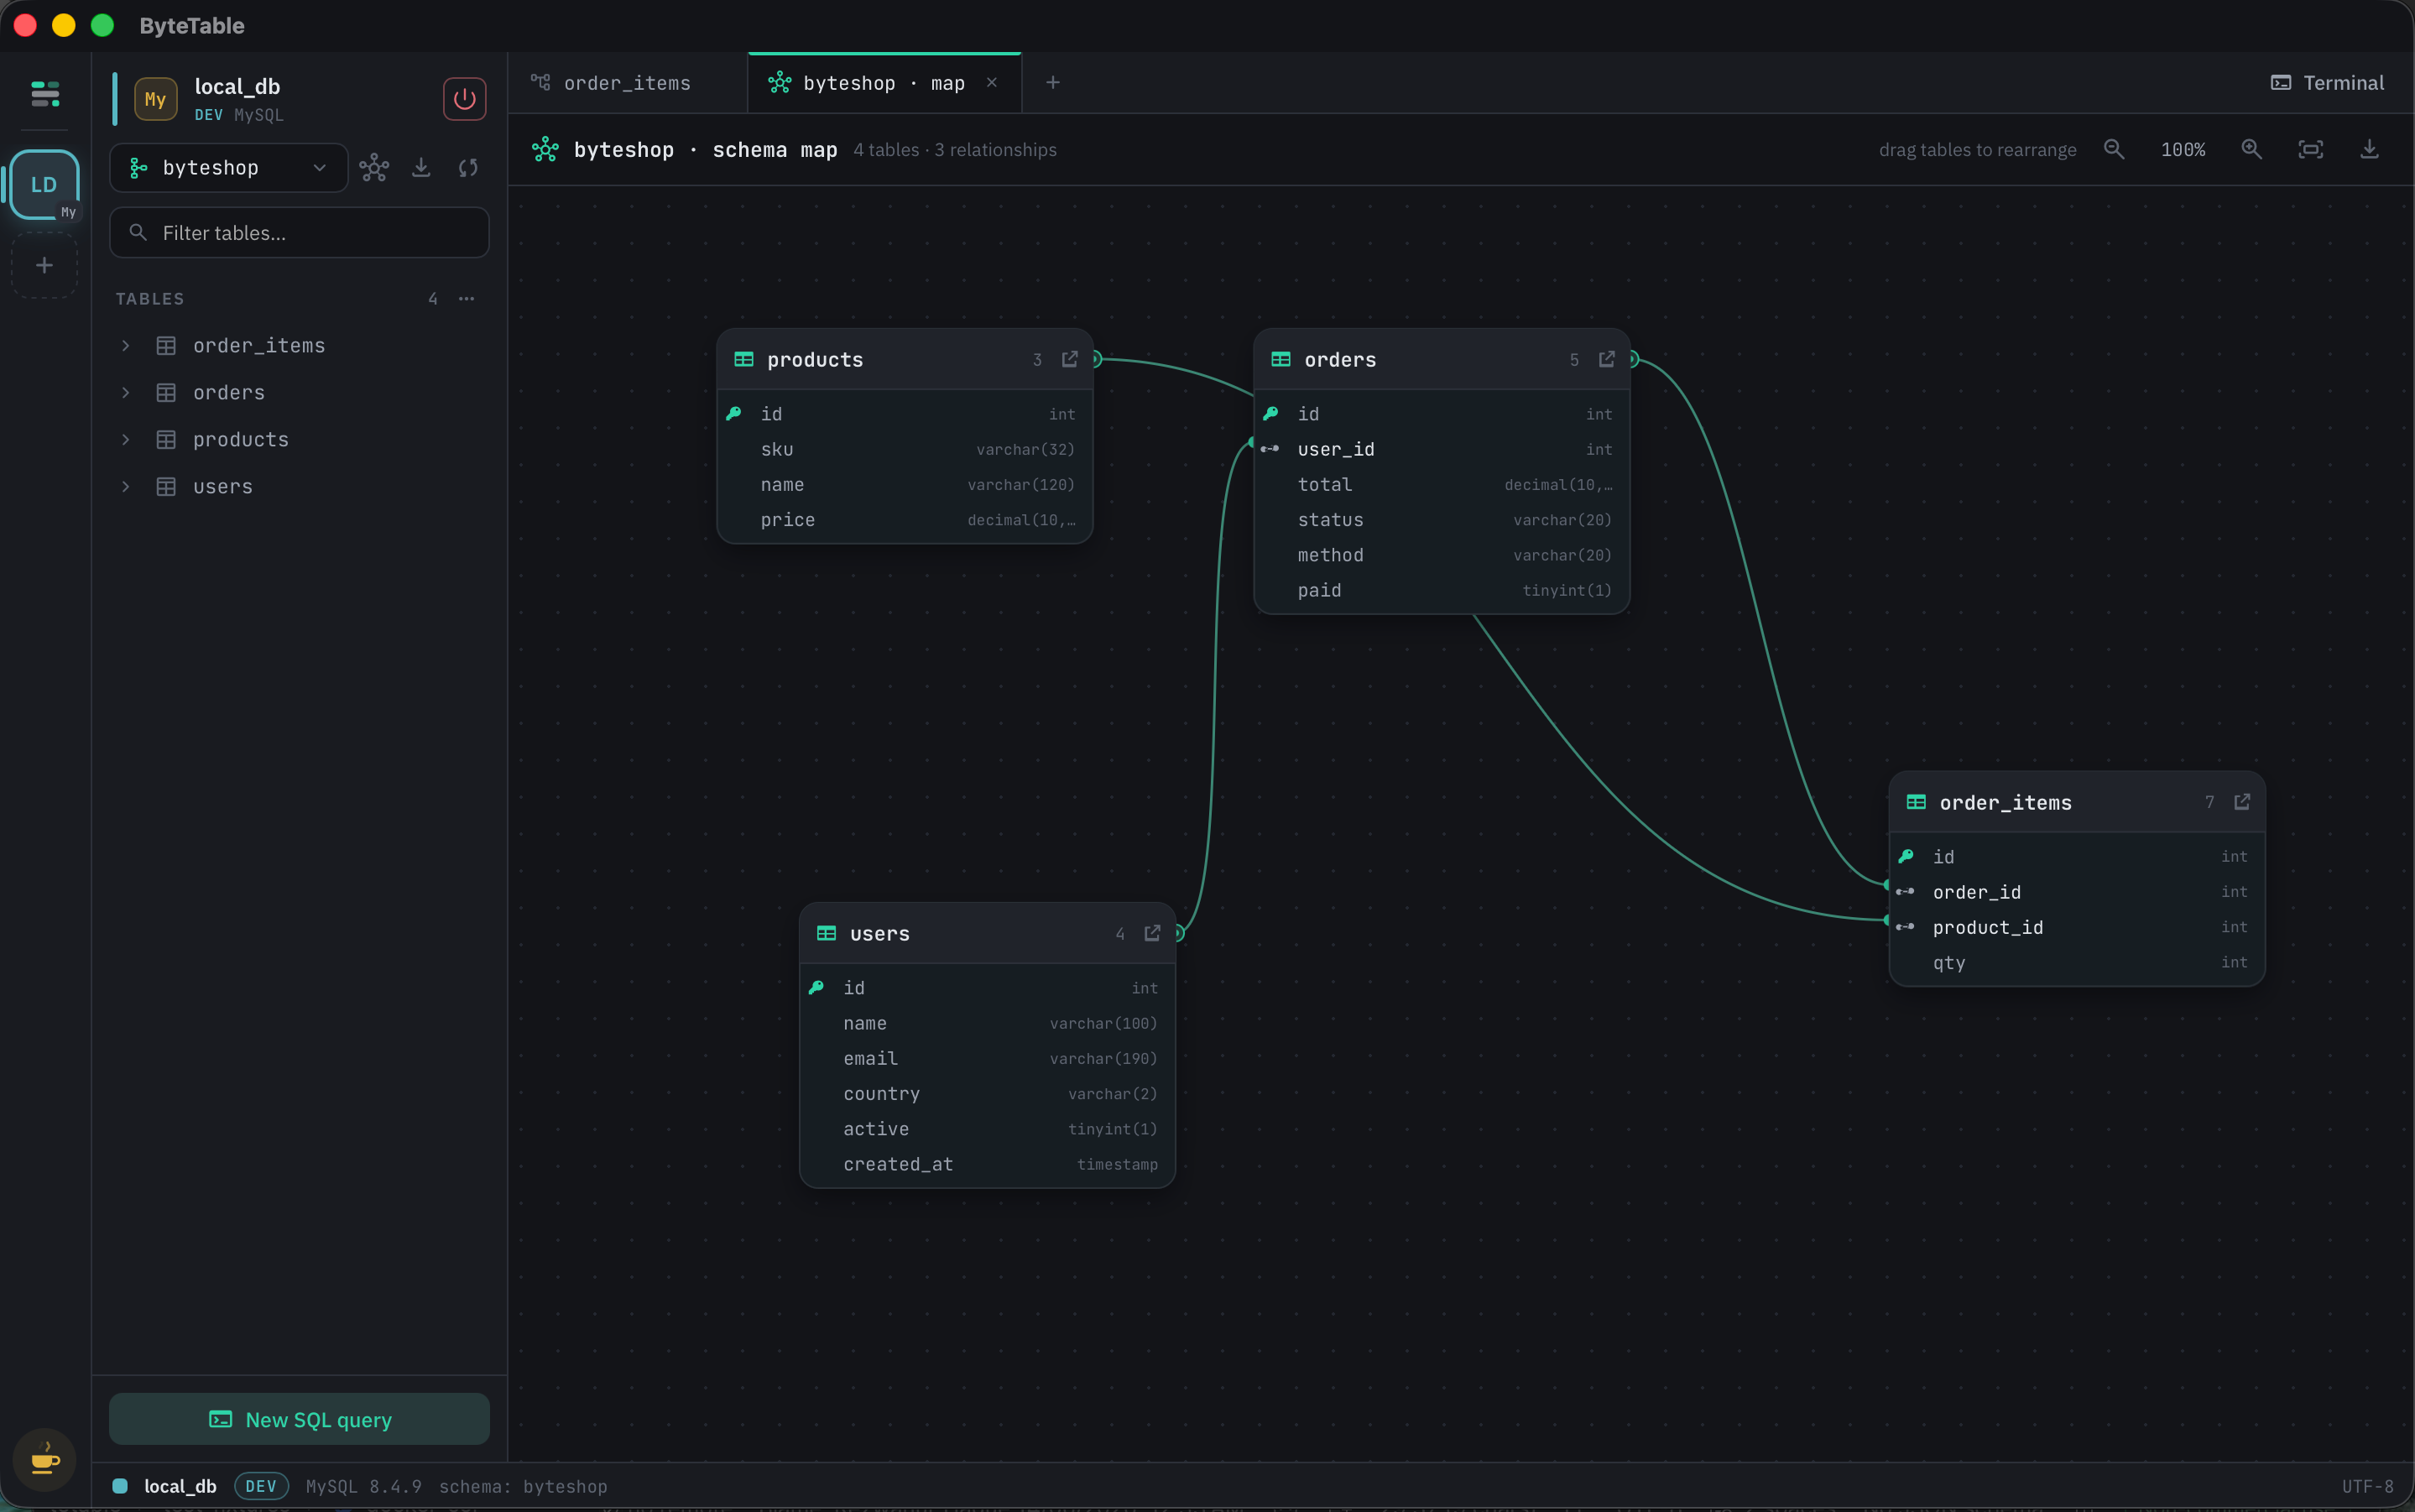This screenshot has height=1512, width=2415.
Task: Click the paid column in orders
Action: pos(1441,590)
